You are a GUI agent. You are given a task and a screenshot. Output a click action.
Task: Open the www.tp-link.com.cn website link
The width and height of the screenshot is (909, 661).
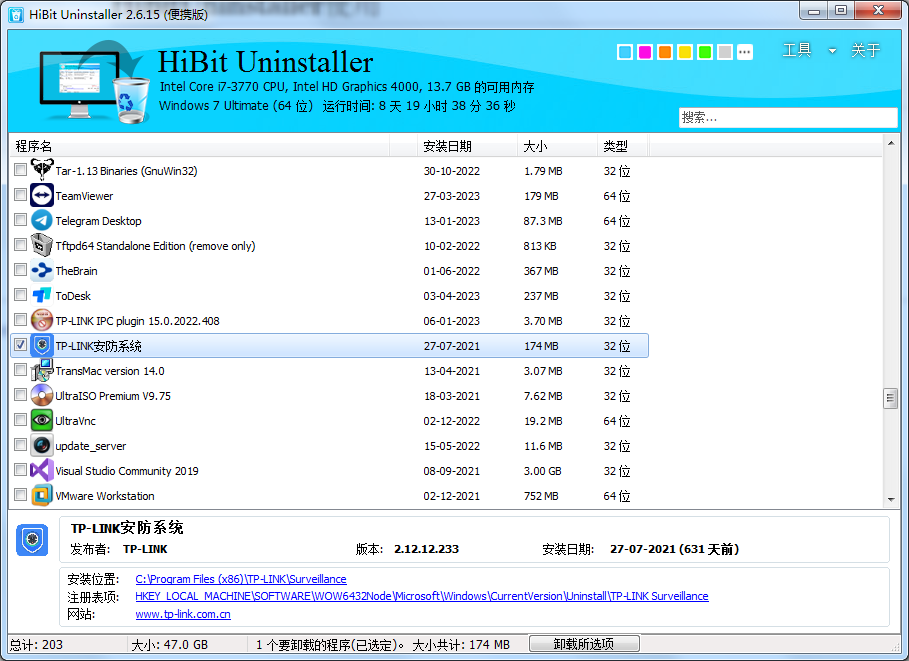183,614
